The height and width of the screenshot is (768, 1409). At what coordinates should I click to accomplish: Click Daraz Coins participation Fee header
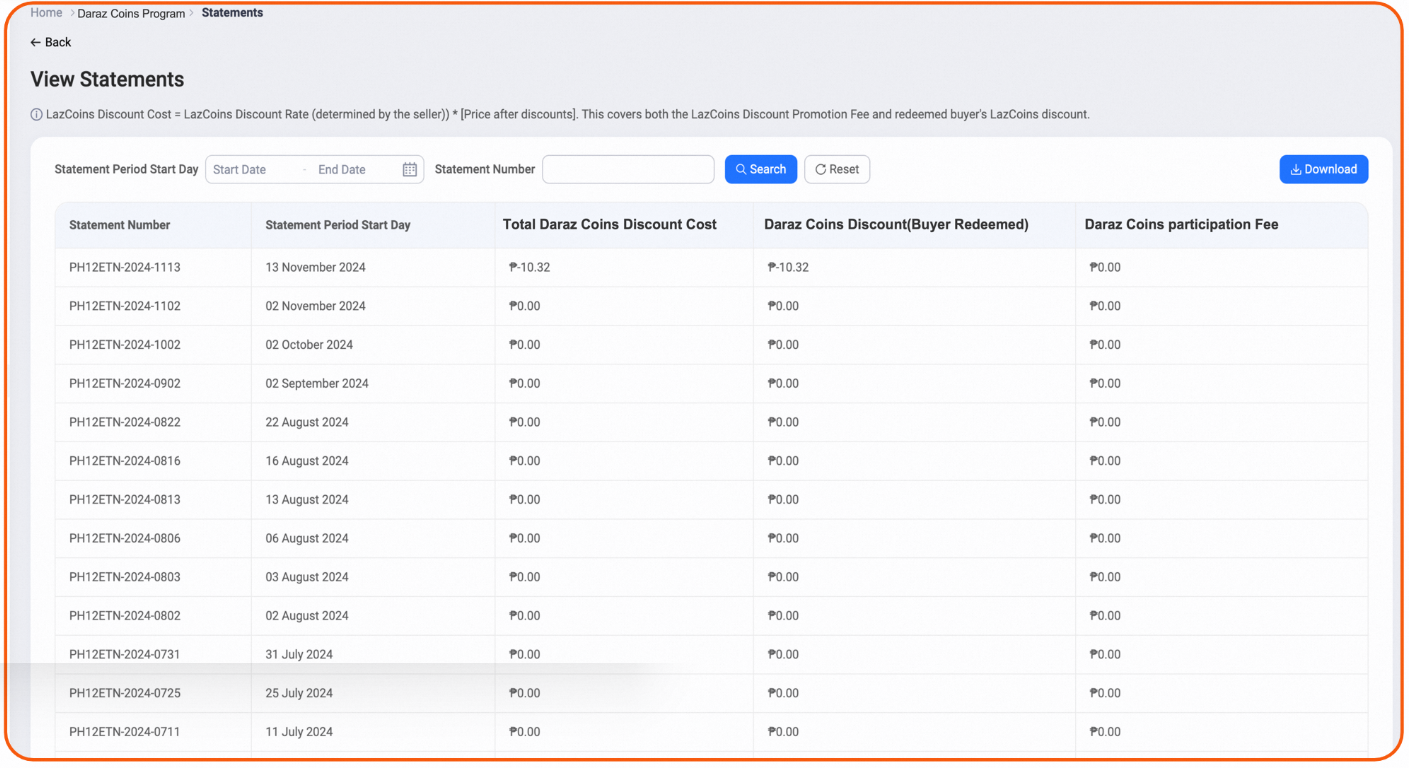[x=1181, y=225]
